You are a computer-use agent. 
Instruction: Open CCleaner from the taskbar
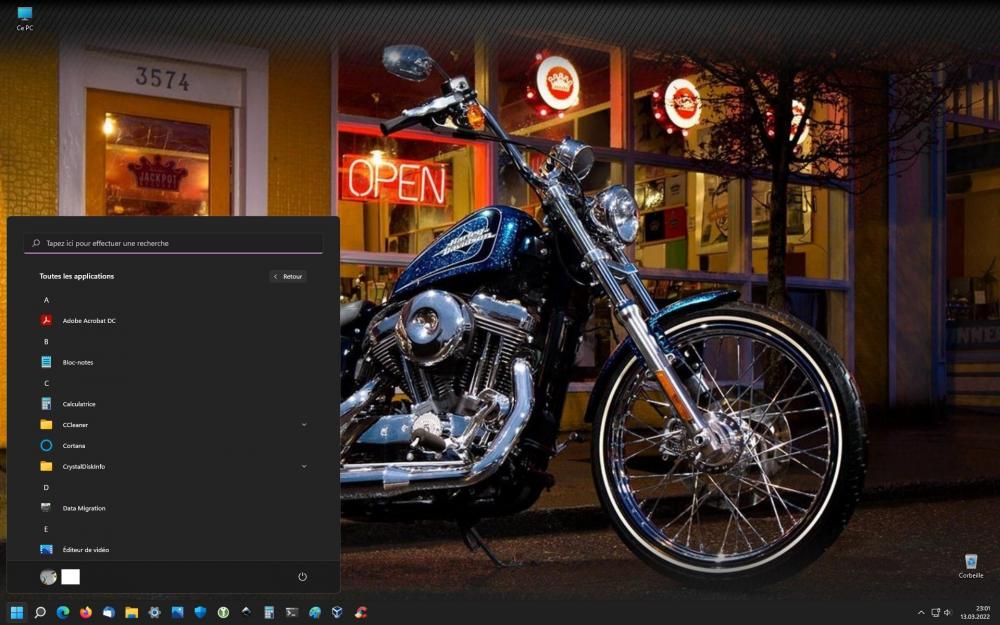[x=360, y=612]
